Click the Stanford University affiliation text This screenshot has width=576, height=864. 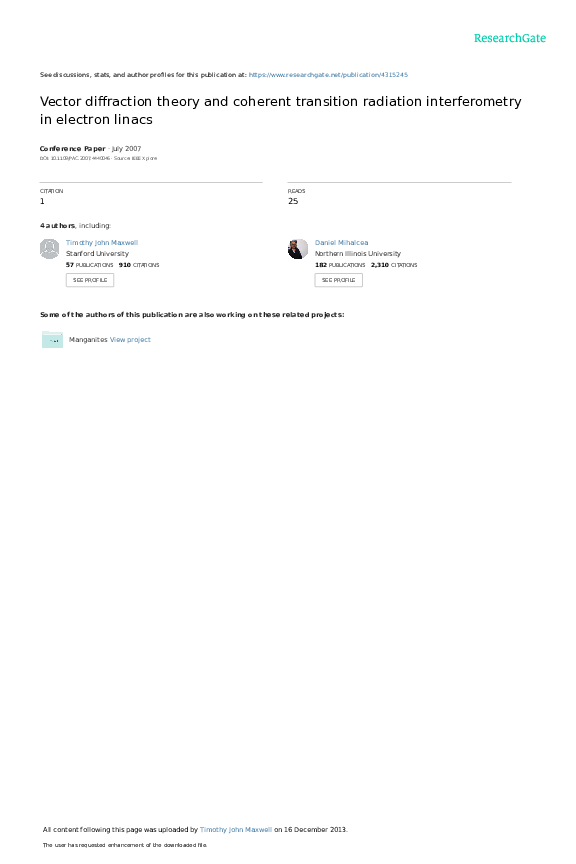click(97, 253)
